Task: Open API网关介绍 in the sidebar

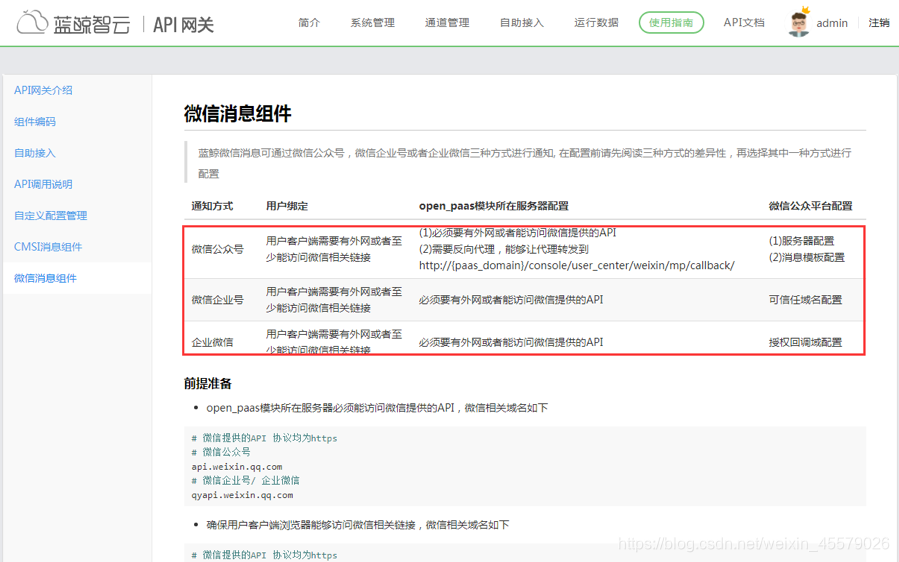Action: [x=44, y=90]
